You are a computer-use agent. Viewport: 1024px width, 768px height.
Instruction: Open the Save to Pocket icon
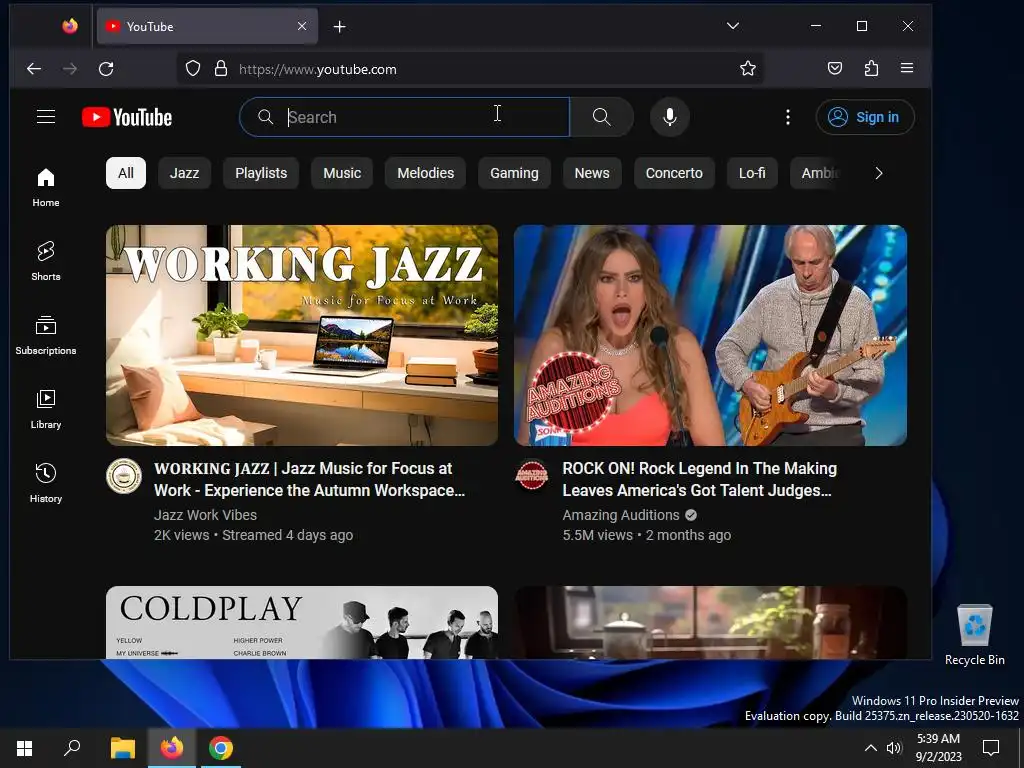click(x=835, y=68)
